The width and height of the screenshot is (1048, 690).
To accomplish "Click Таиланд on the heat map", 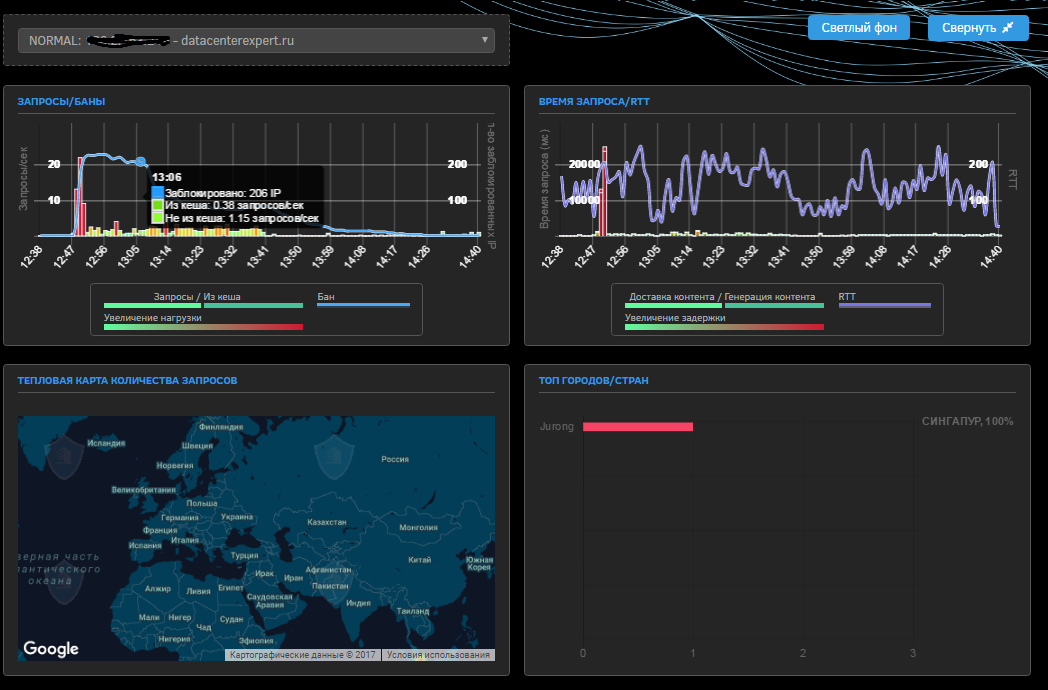I will tap(412, 611).
